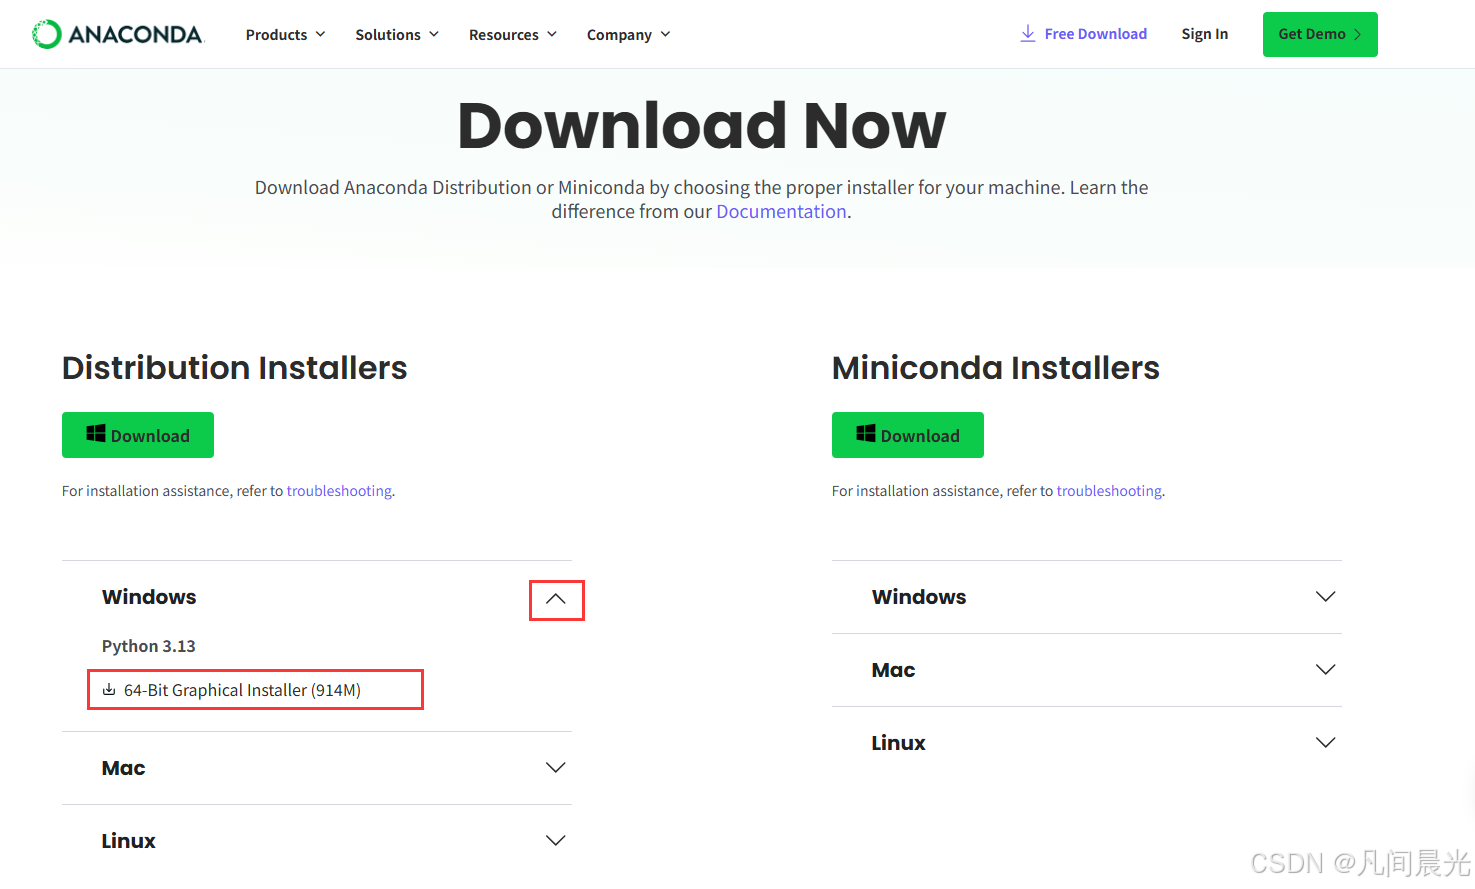This screenshot has width=1475, height=889.
Task: Open troubleshooting link under Distribution Installers
Action: [339, 491]
